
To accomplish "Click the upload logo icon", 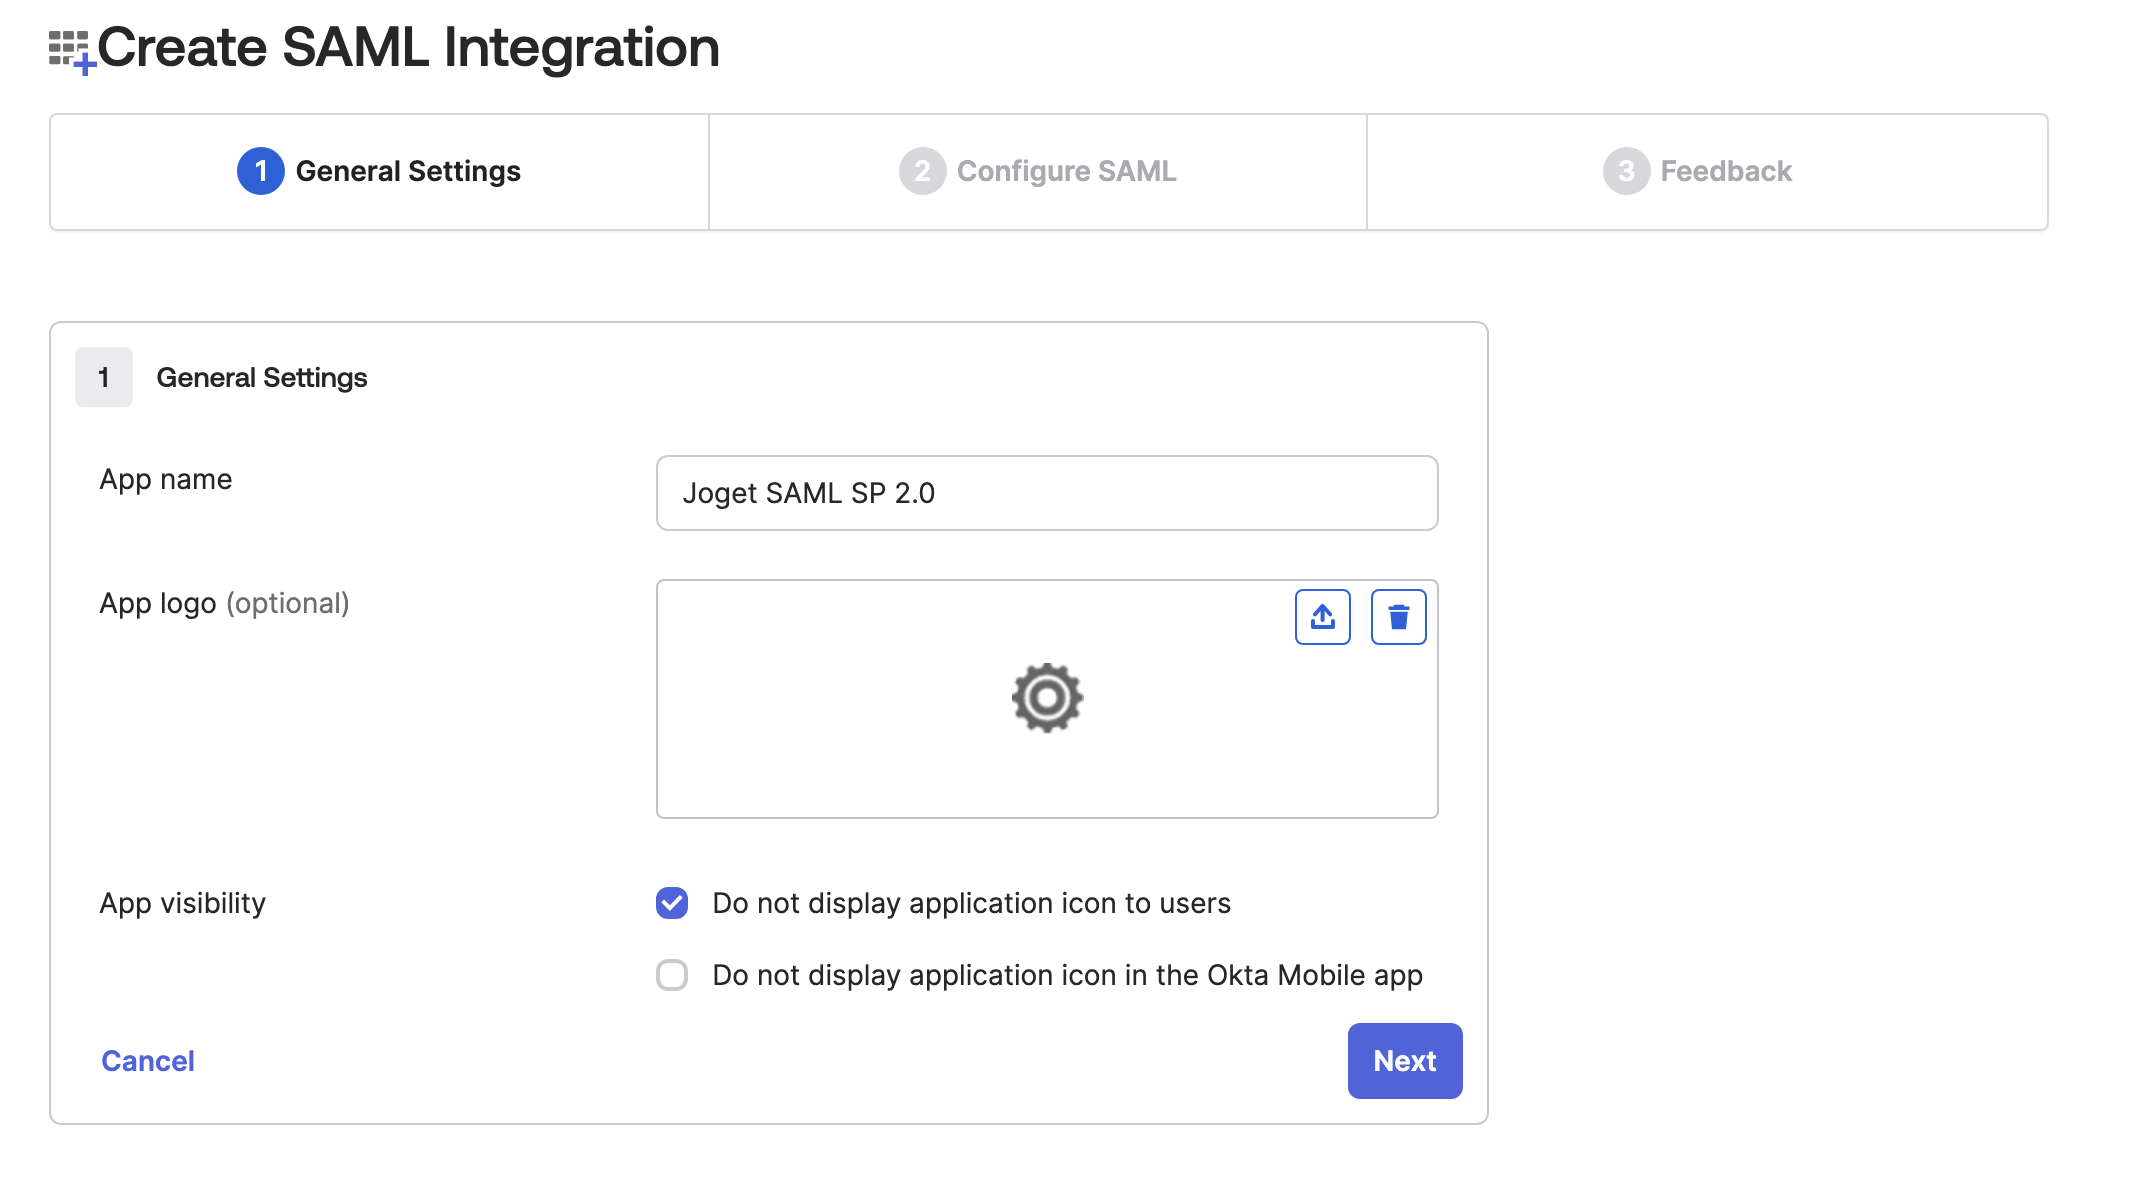I will (1322, 617).
